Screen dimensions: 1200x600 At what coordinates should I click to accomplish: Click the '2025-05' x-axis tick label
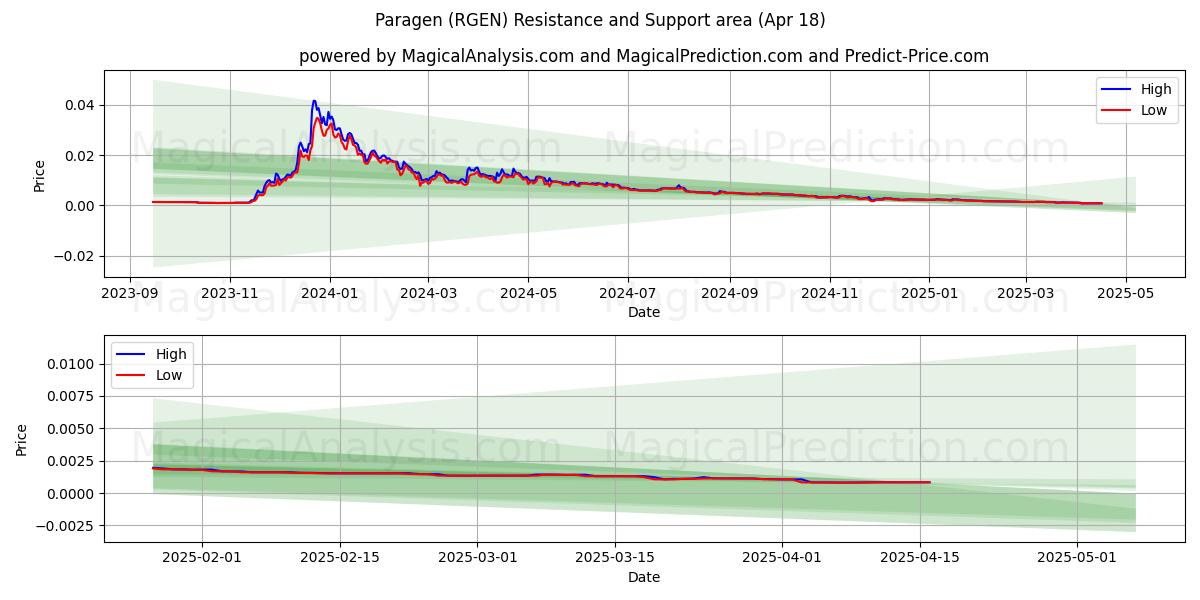click(1126, 293)
